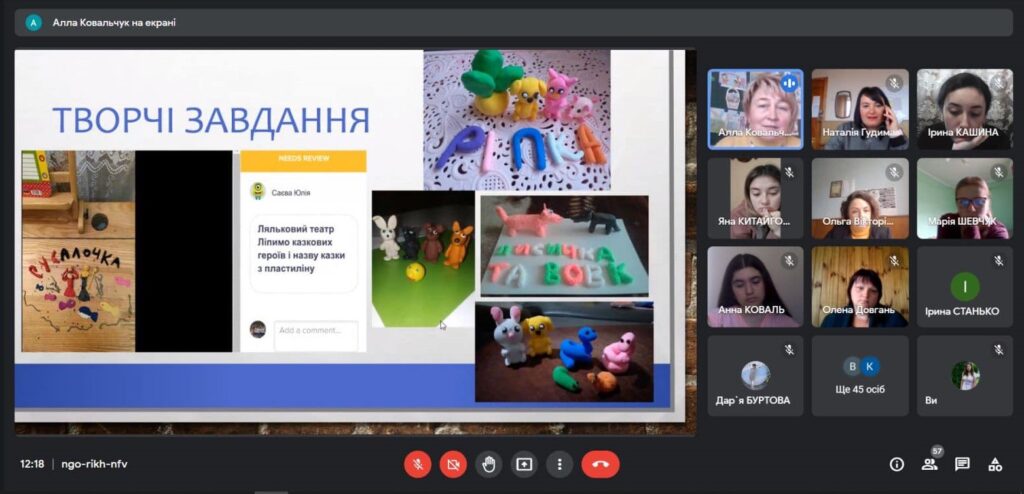Select Алла Ковальчук's video tile
The width and height of the screenshot is (1024, 494).
point(755,109)
